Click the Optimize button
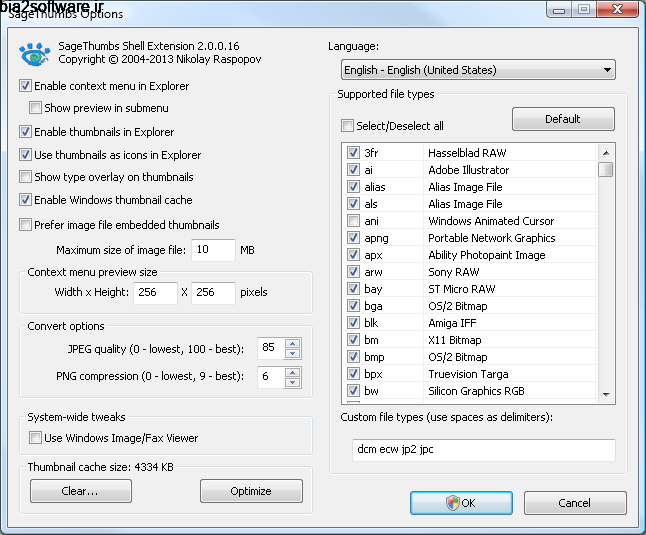This screenshot has height=535, width=646. (251, 491)
